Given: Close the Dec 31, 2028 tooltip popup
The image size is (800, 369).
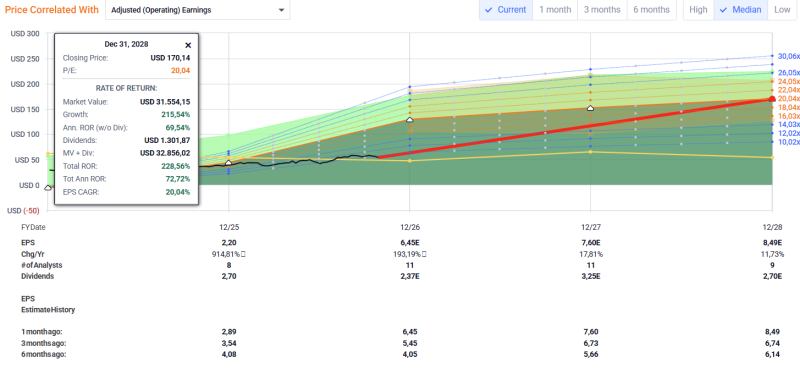Looking at the screenshot, I should point(188,45).
